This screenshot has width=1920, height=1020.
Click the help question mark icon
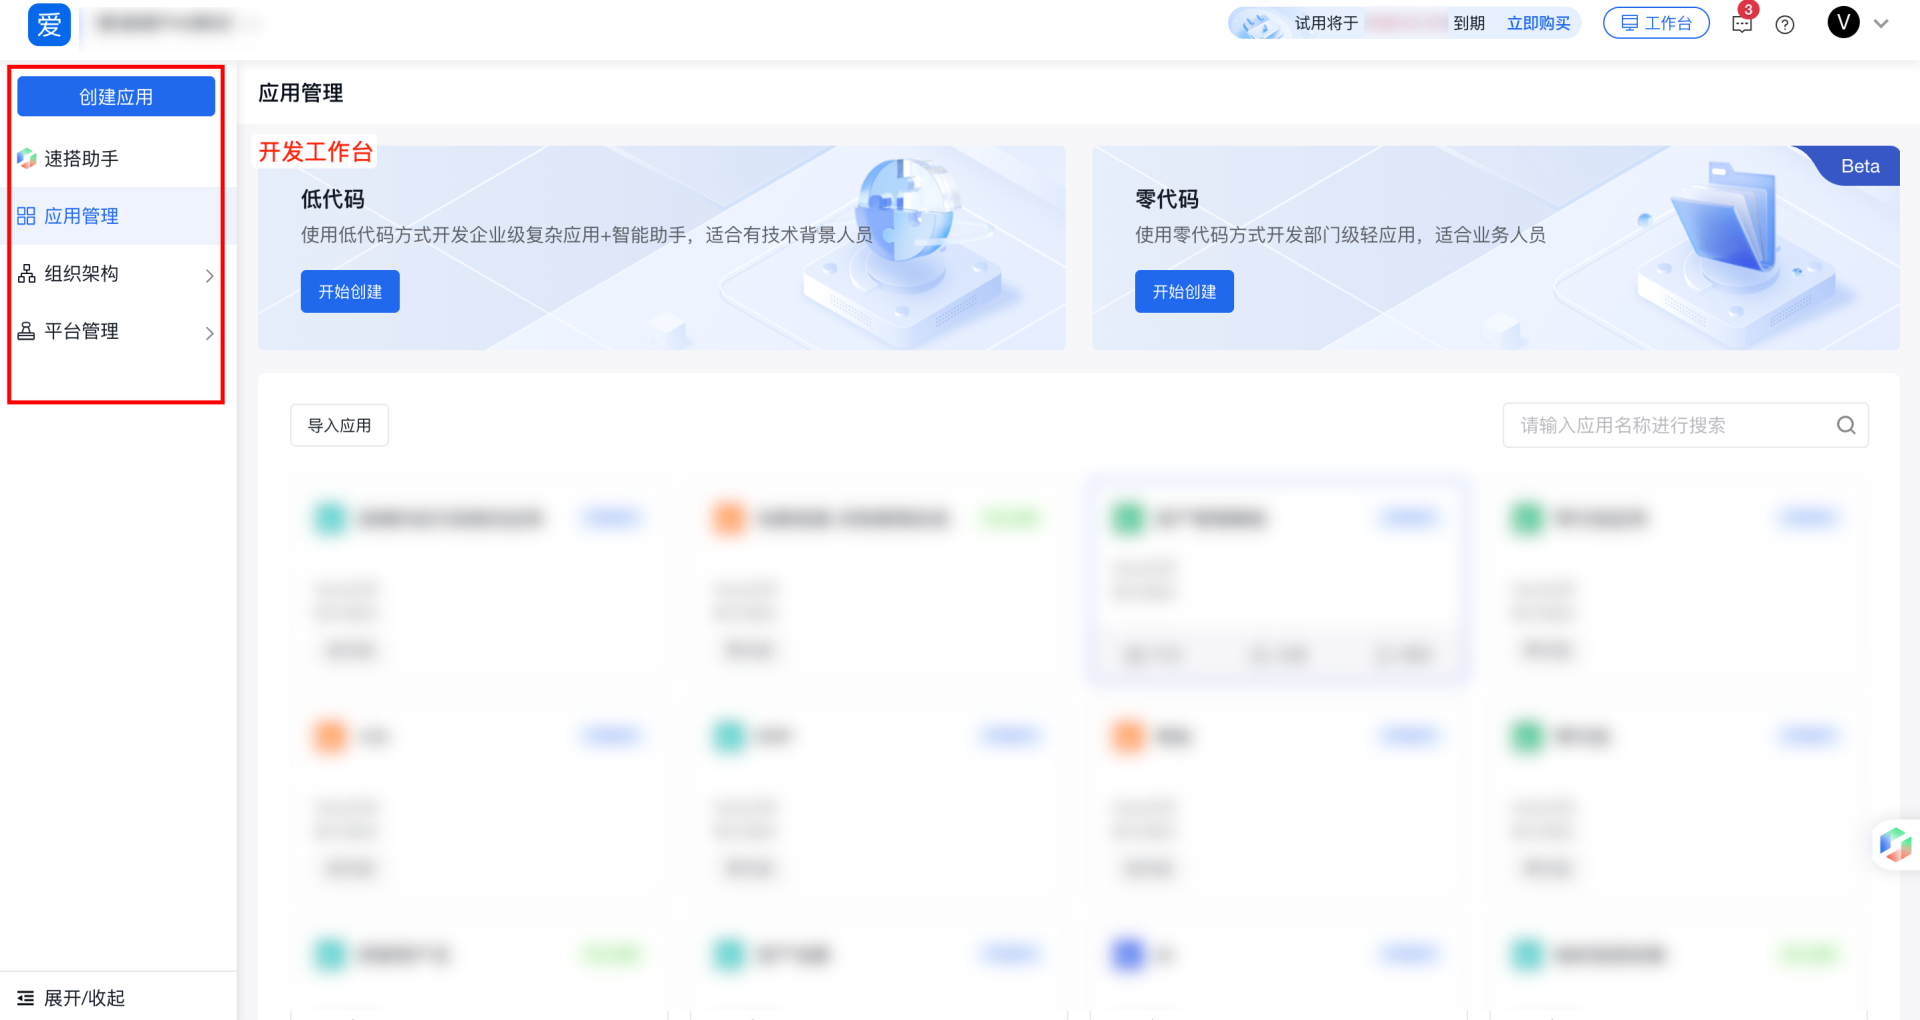(1785, 24)
